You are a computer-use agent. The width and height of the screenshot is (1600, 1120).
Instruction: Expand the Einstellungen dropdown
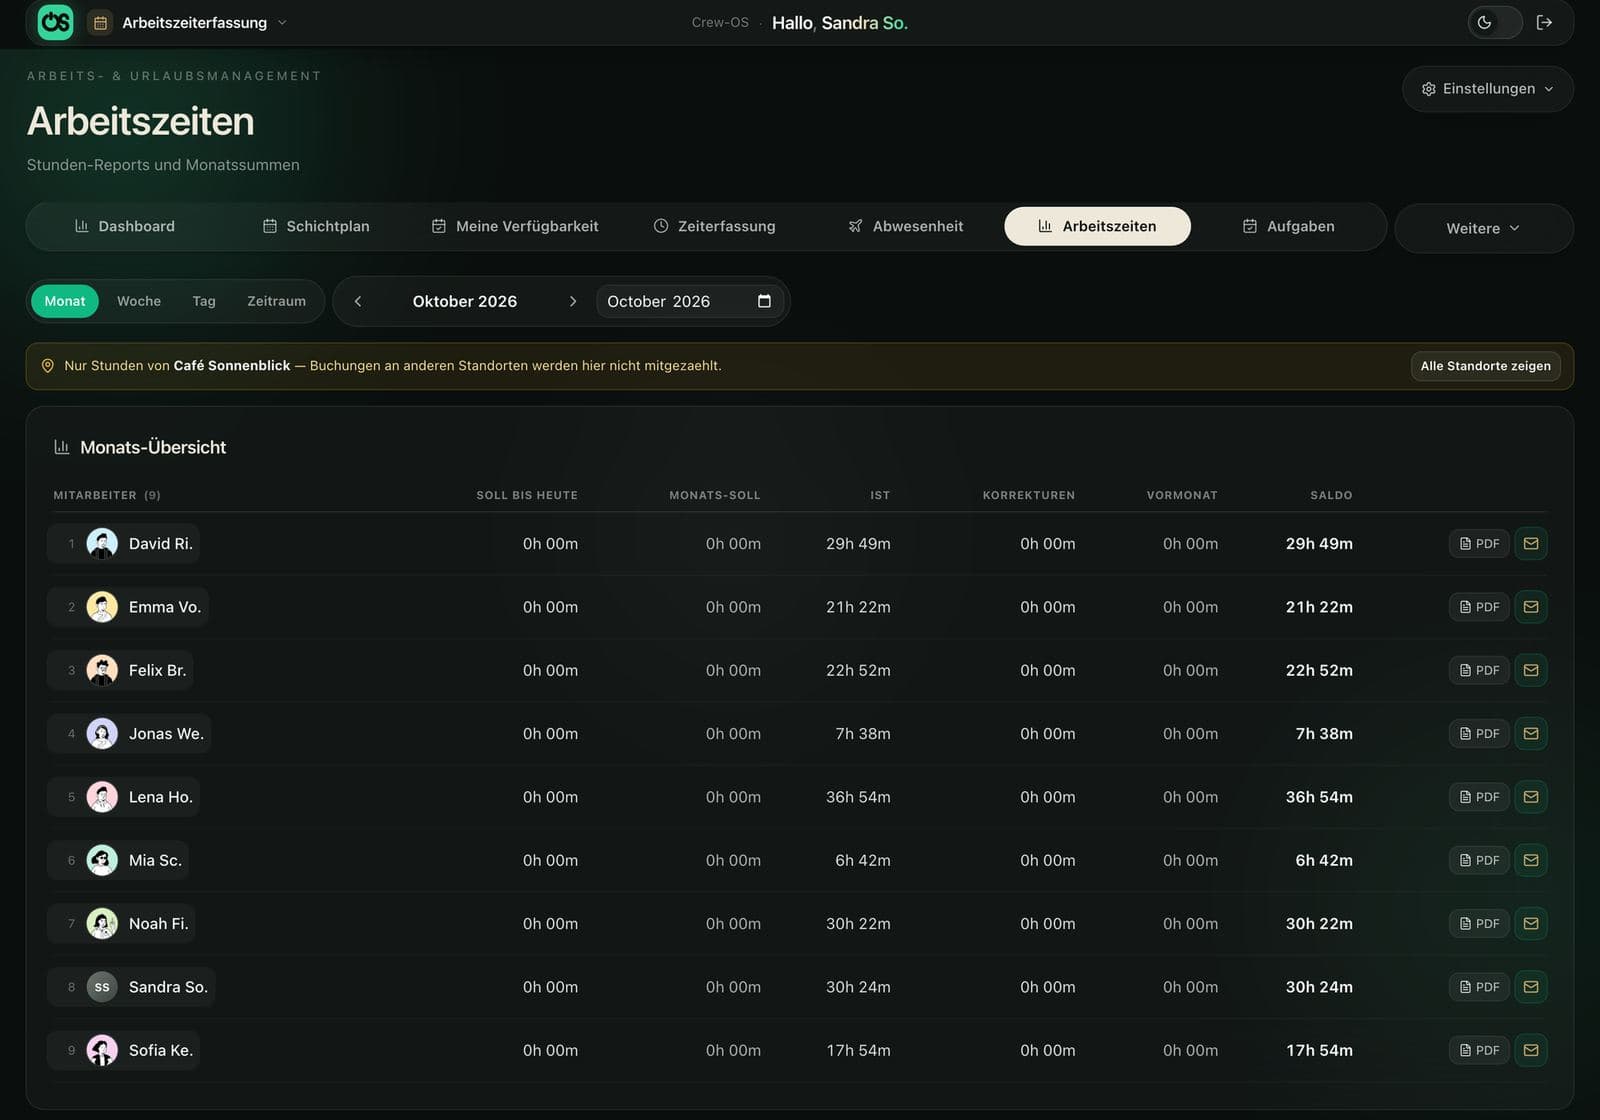(x=1487, y=89)
